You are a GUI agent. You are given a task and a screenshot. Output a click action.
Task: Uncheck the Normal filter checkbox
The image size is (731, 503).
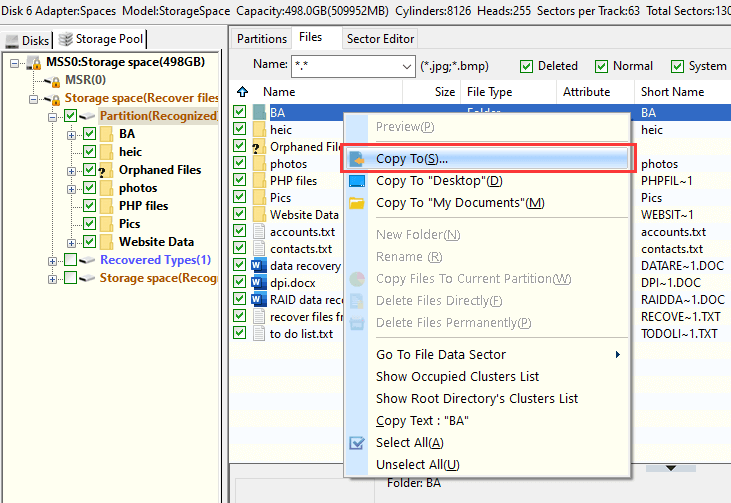pyautogui.click(x=601, y=66)
